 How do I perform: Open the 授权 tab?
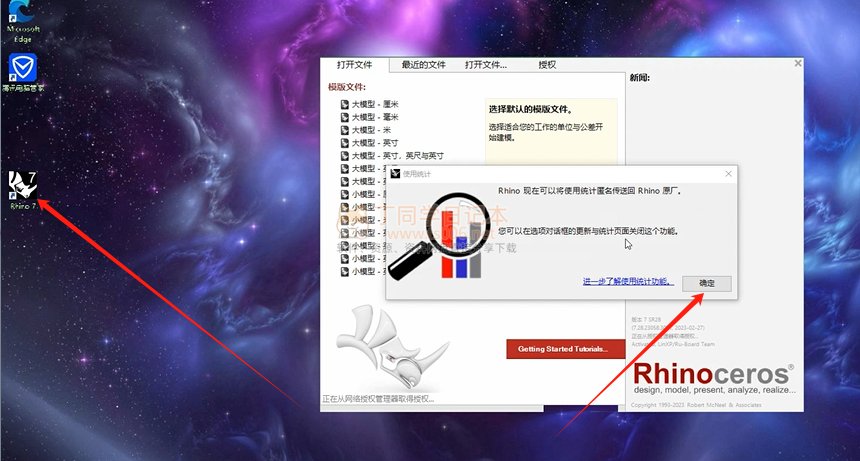click(x=547, y=65)
